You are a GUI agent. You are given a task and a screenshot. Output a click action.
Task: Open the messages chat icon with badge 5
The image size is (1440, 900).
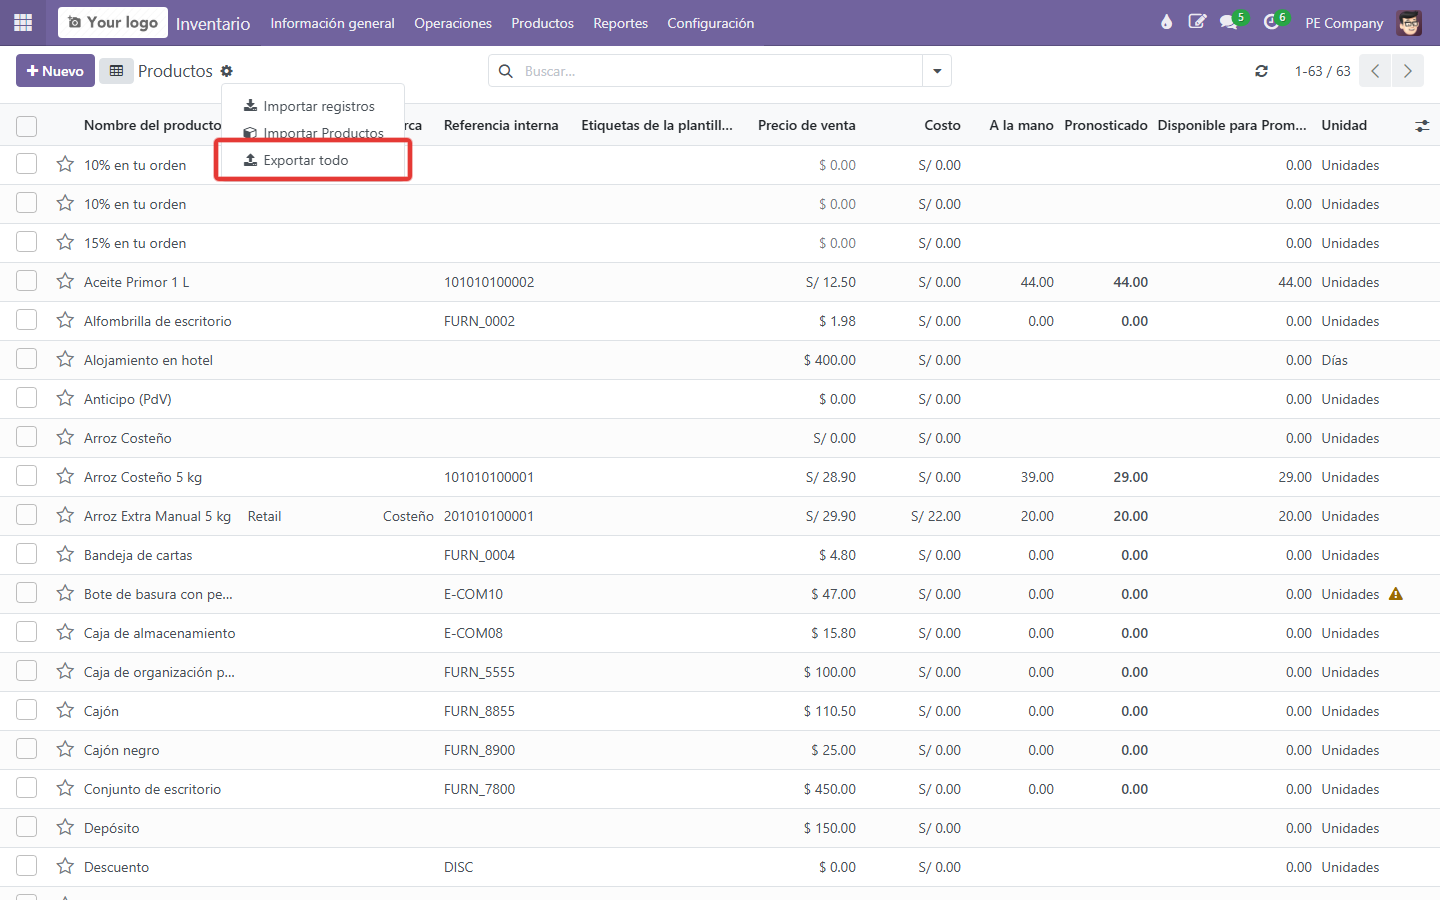pyautogui.click(x=1229, y=22)
